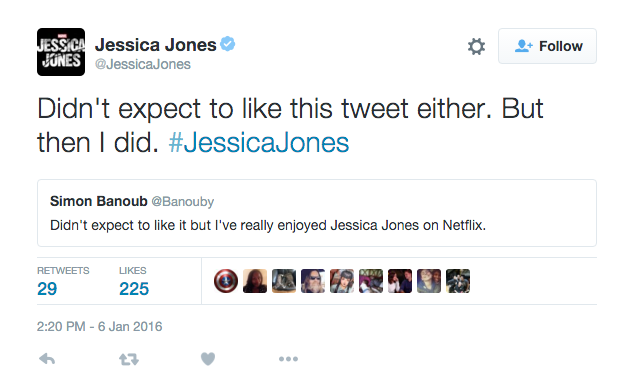Open the gear settings dropdown
Viewport: 633px width, 384px height.
point(476,46)
